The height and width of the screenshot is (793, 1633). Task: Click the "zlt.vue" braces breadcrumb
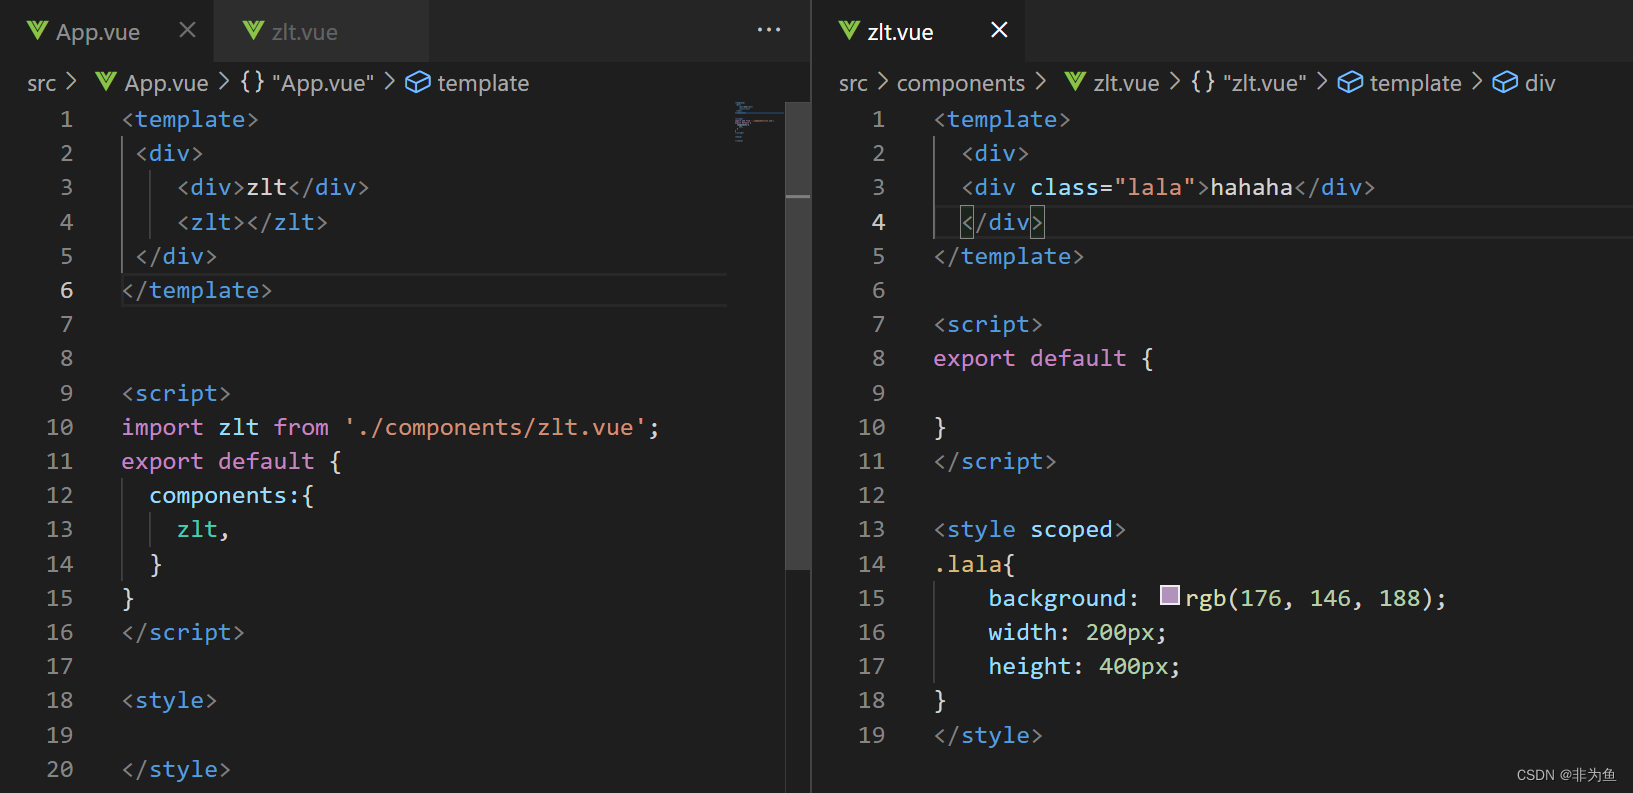(x=1248, y=83)
